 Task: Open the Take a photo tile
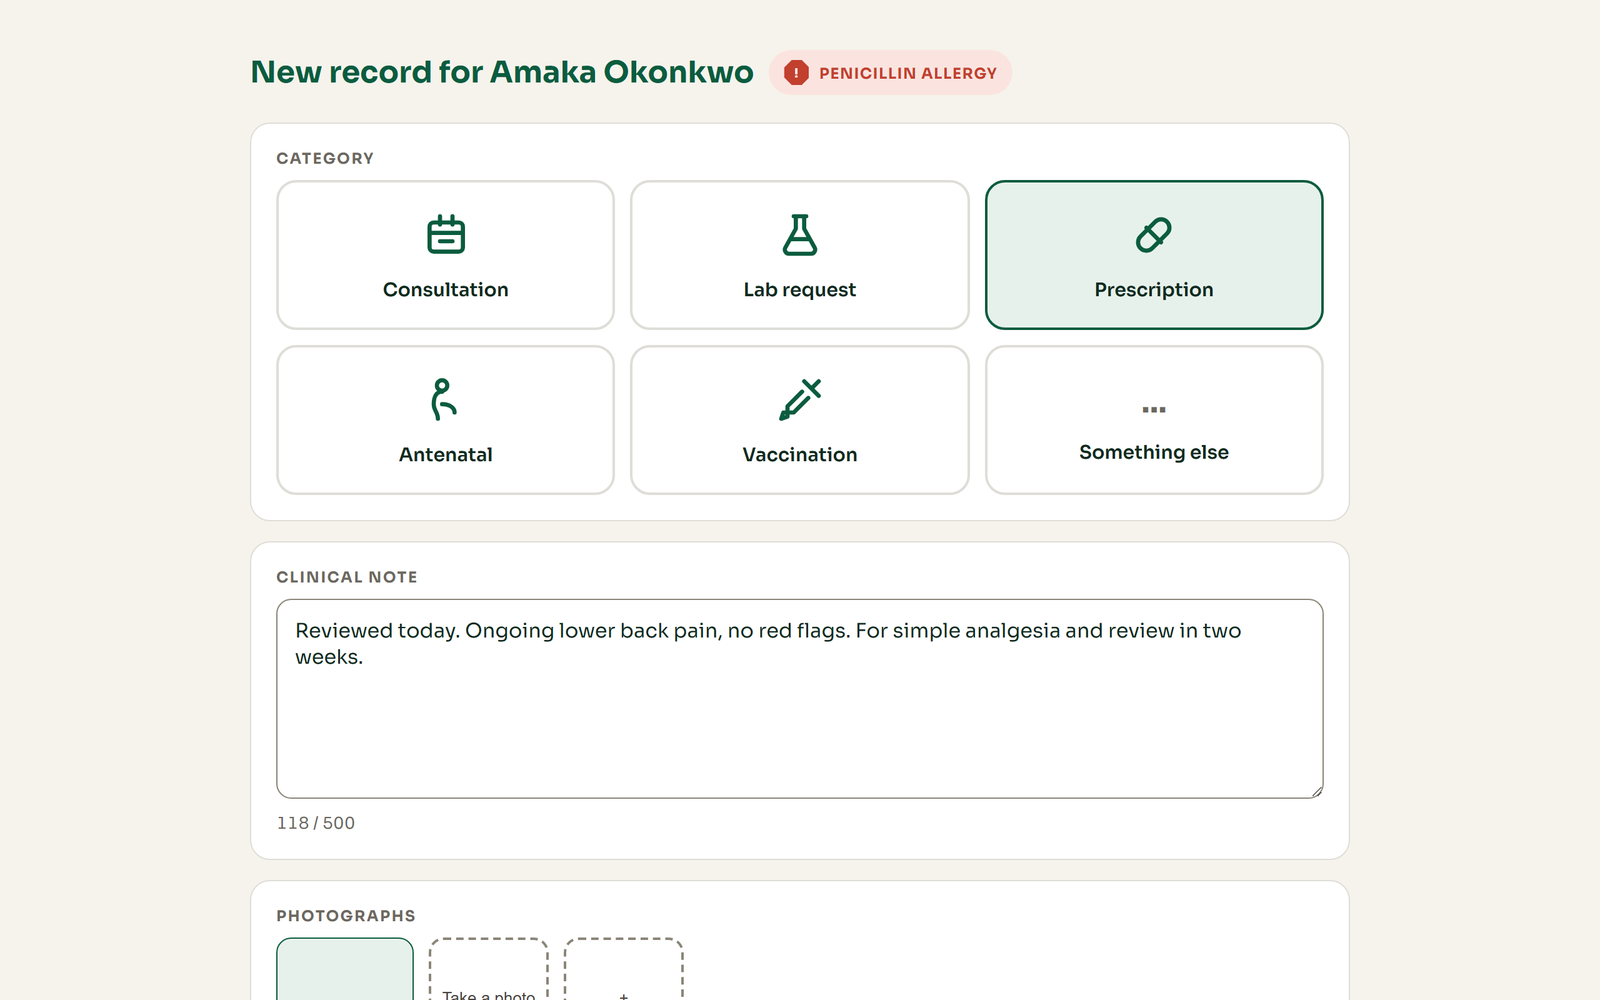point(489,969)
